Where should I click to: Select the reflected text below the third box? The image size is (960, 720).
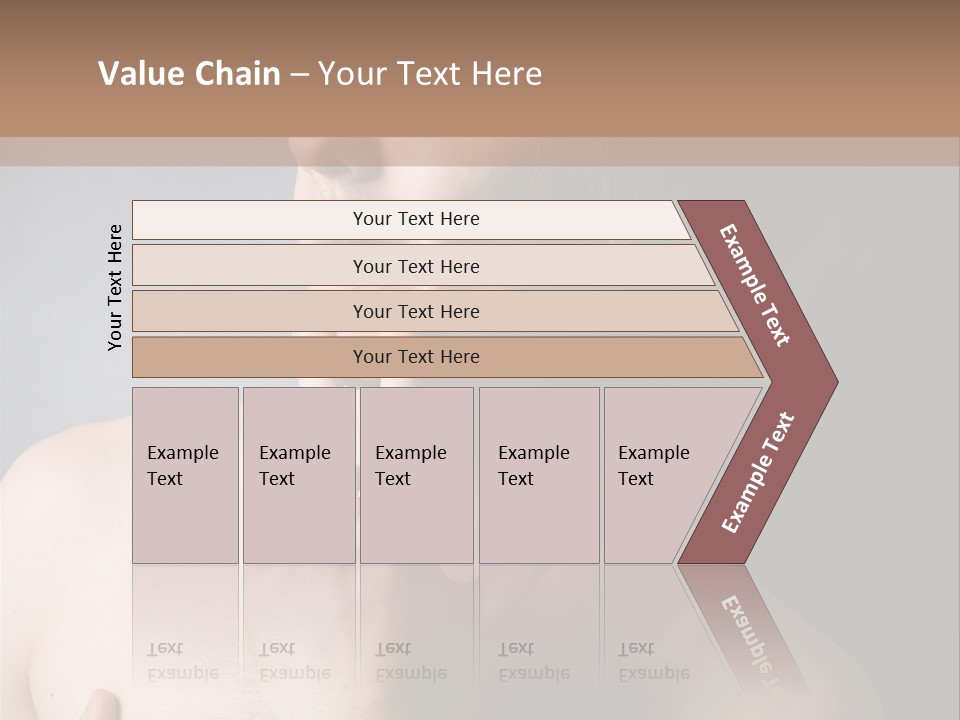point(410,661)
